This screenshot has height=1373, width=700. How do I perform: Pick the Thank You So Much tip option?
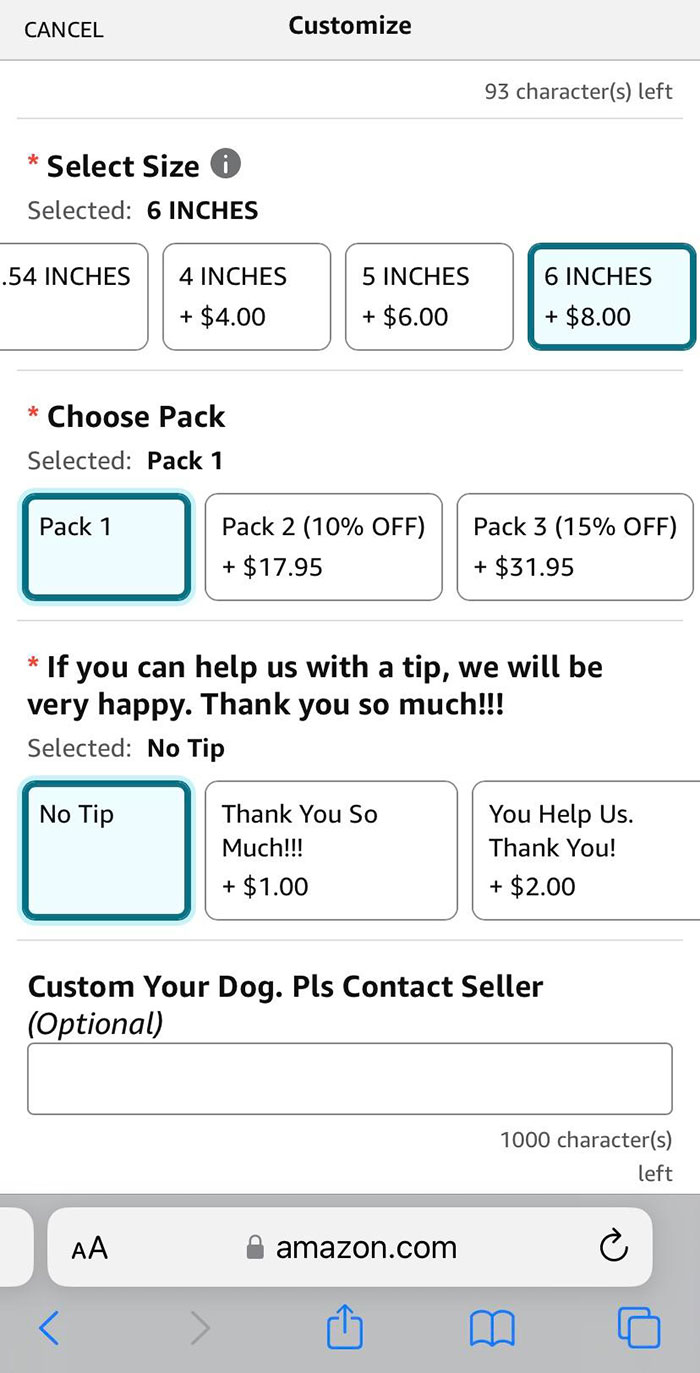point(332,850)
